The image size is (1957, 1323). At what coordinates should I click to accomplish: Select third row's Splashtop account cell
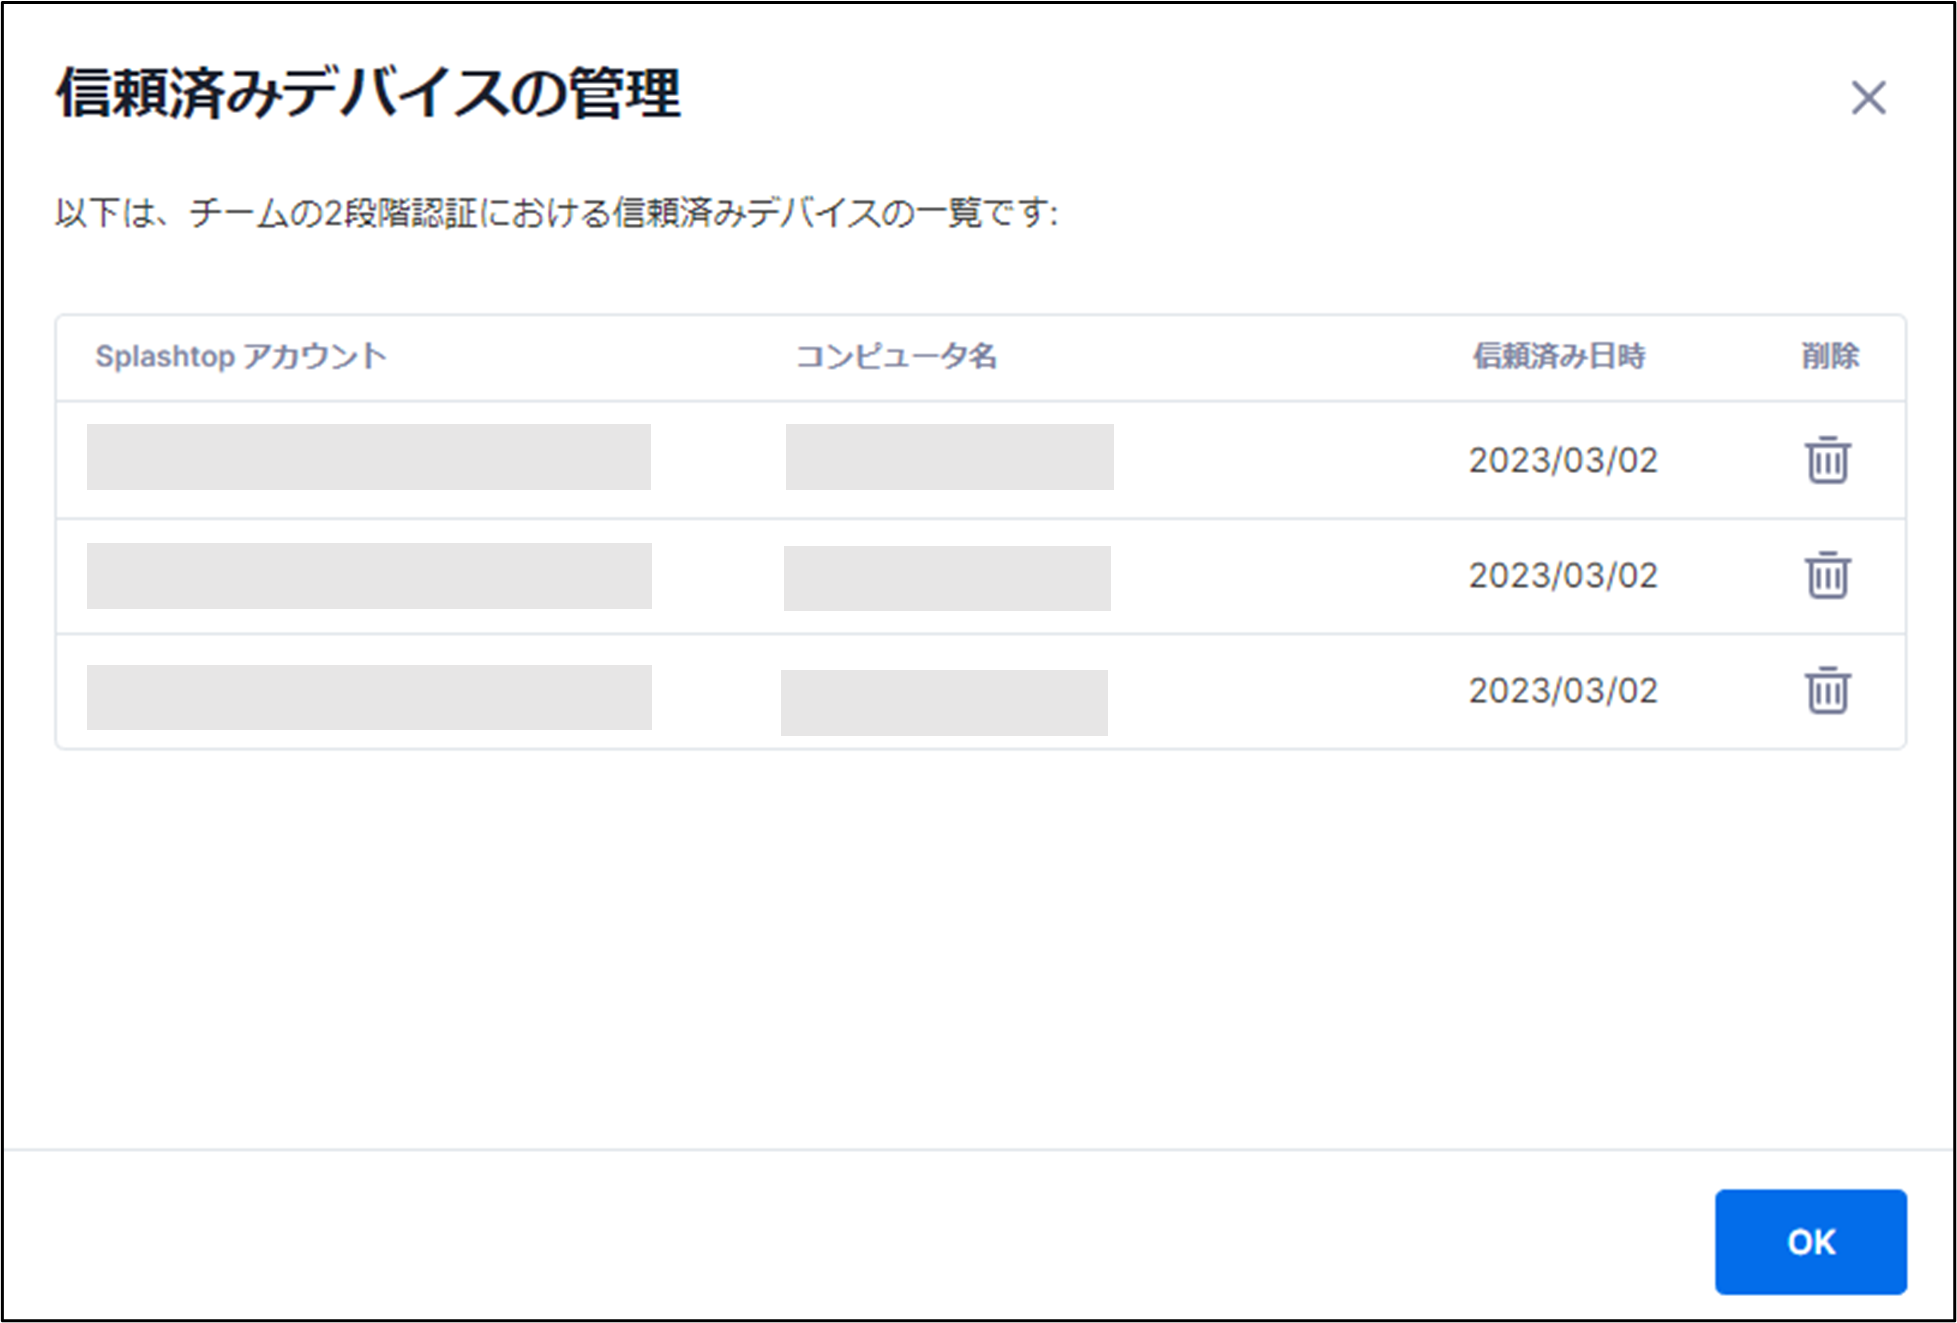point(368,697)
